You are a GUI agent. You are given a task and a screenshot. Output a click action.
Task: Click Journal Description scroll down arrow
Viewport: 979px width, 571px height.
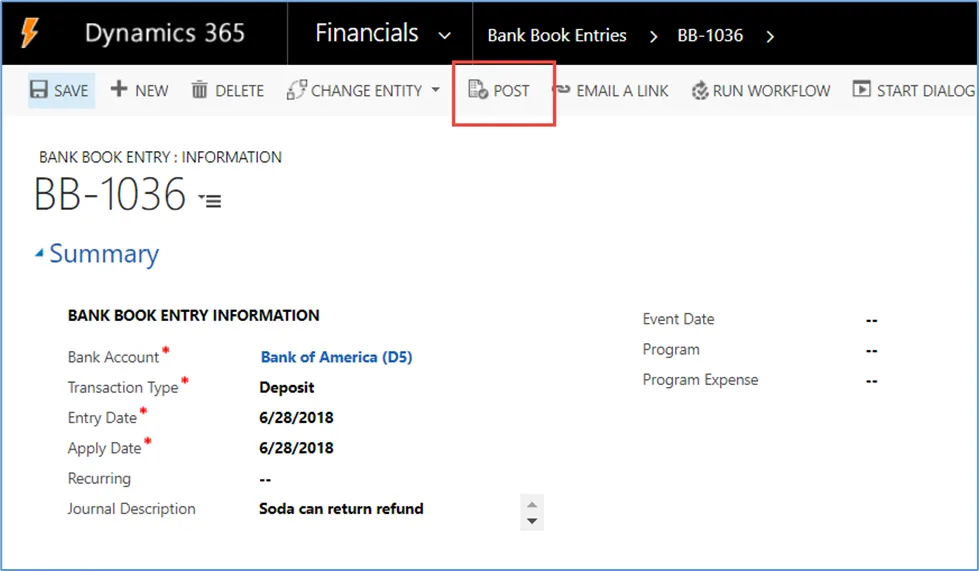coord(532,520)
